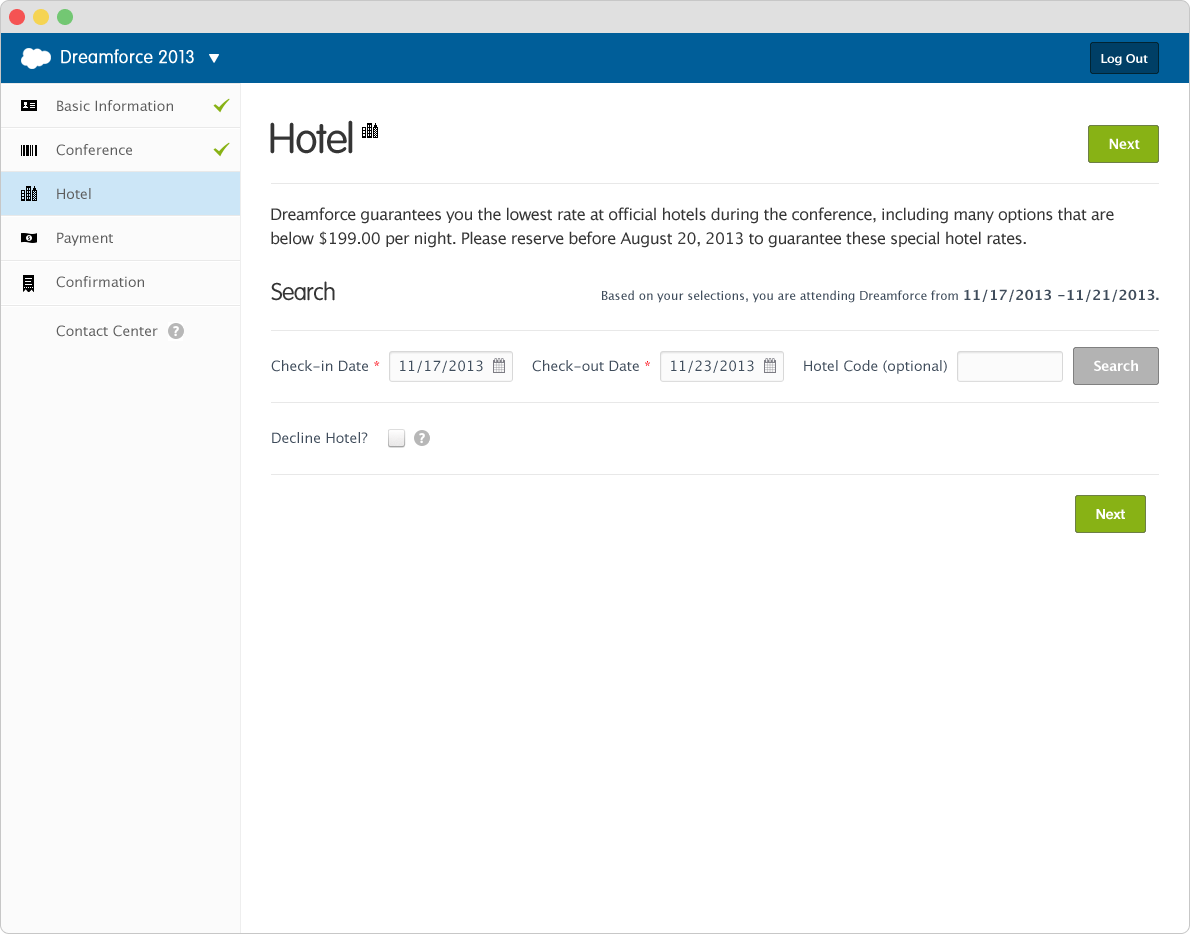This screenshot has width=1190, height=934.
Task: Click the Hotel page heading
Action: point(312,139)
